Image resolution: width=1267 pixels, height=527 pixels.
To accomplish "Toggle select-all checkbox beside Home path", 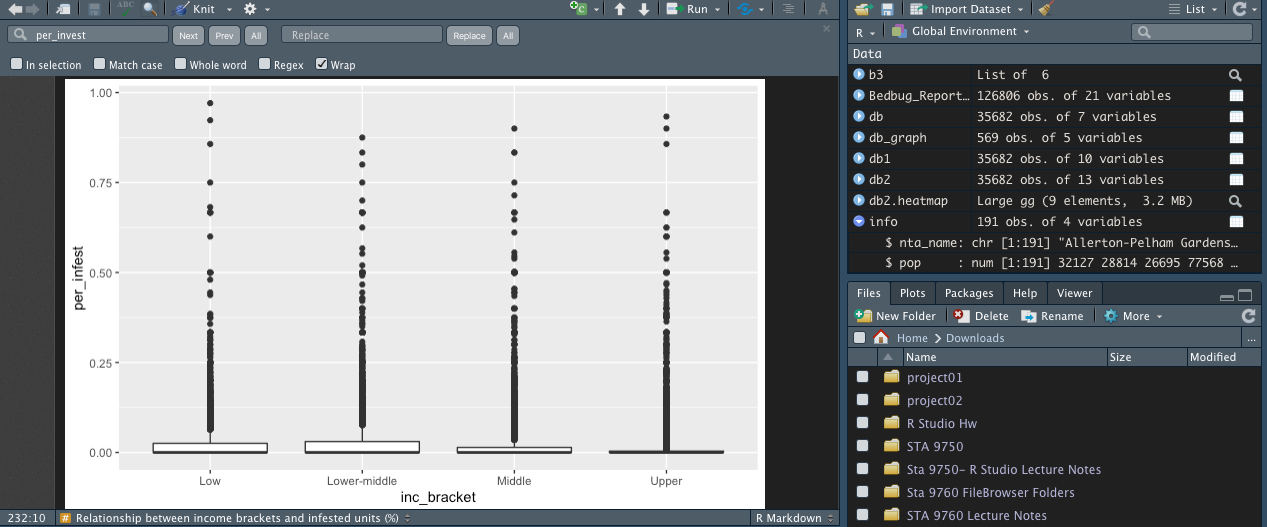I will 860,338.
